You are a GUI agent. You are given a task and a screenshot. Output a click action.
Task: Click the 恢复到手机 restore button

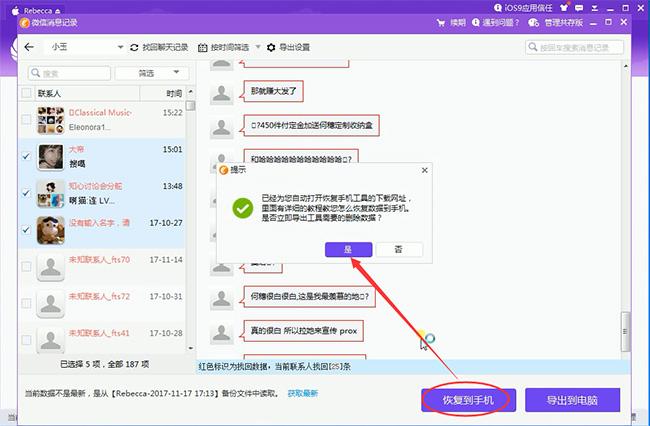click(x=468, y=400)
